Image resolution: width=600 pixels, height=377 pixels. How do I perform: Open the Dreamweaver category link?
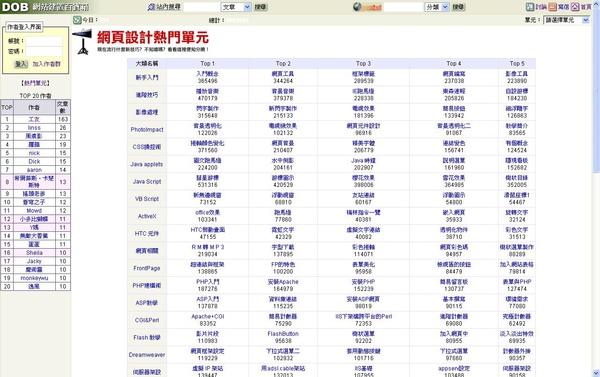coord(147,355)
